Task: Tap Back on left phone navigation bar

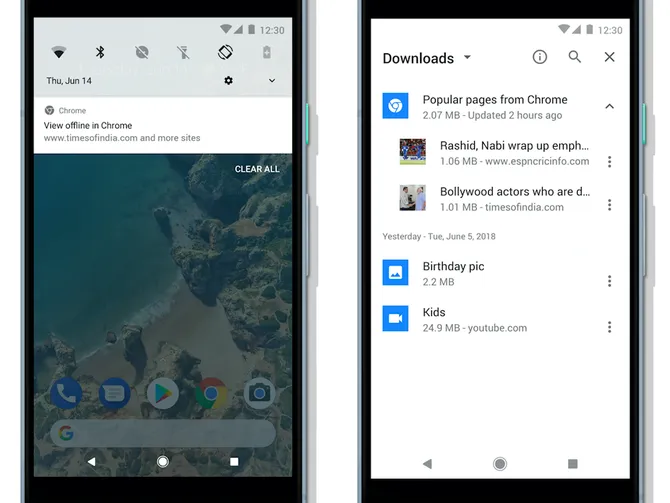Action: coord(91,462)
